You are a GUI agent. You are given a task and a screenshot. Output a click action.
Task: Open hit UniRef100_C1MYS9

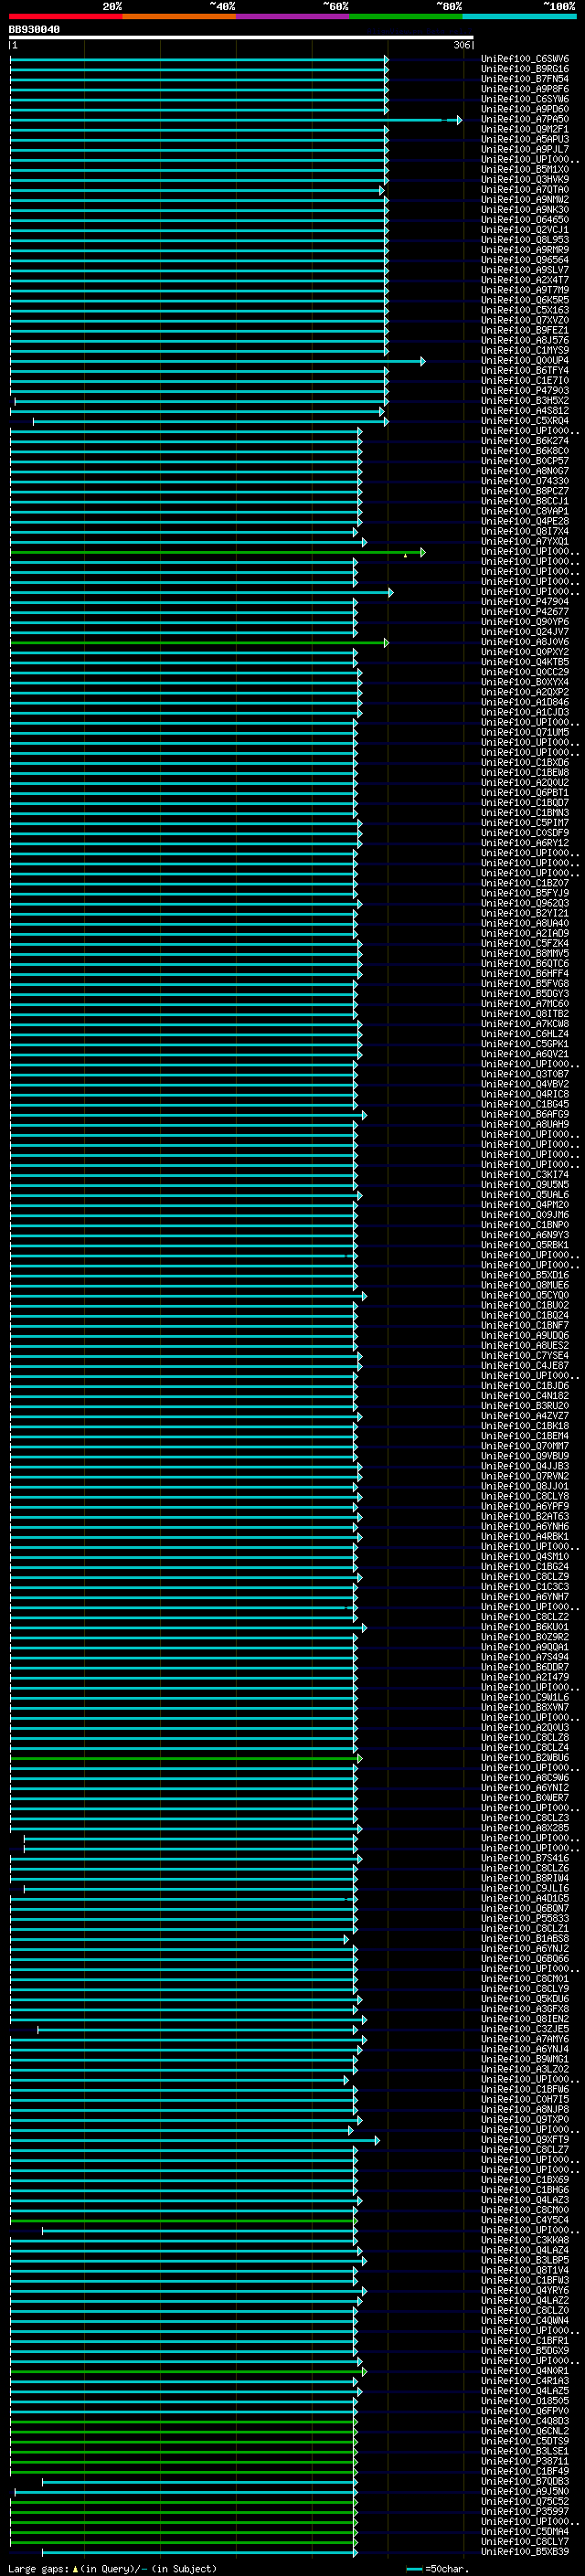coord(525,350)
